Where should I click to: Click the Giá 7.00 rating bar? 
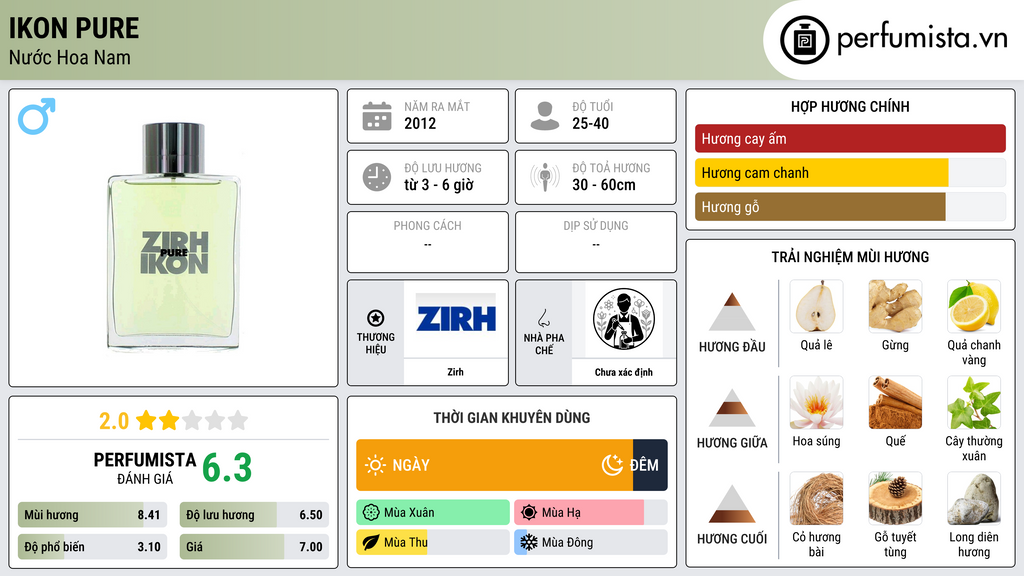coord(254,547)
